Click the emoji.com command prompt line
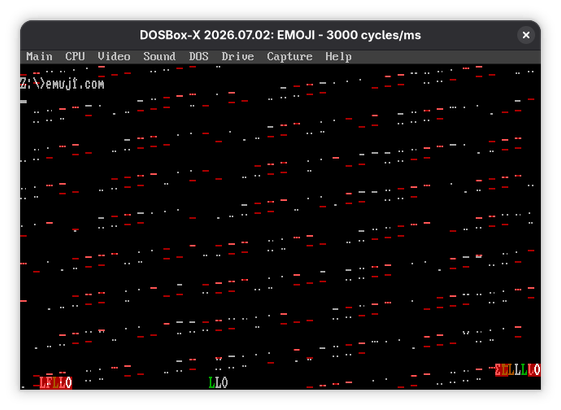561x410 pixels. (62, 84)
